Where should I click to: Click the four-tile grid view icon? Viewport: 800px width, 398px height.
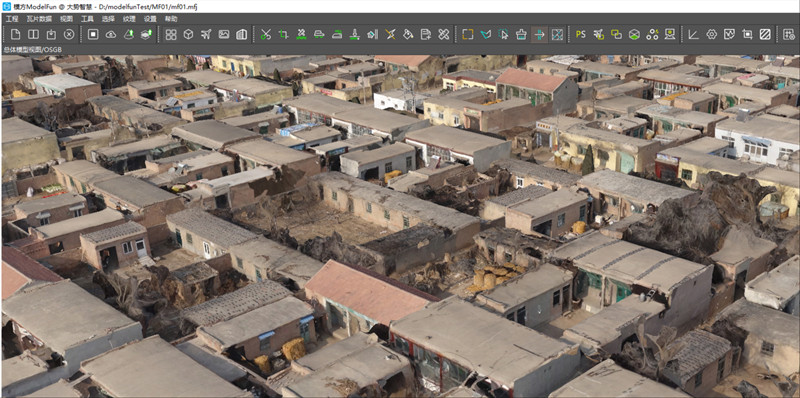171,34
